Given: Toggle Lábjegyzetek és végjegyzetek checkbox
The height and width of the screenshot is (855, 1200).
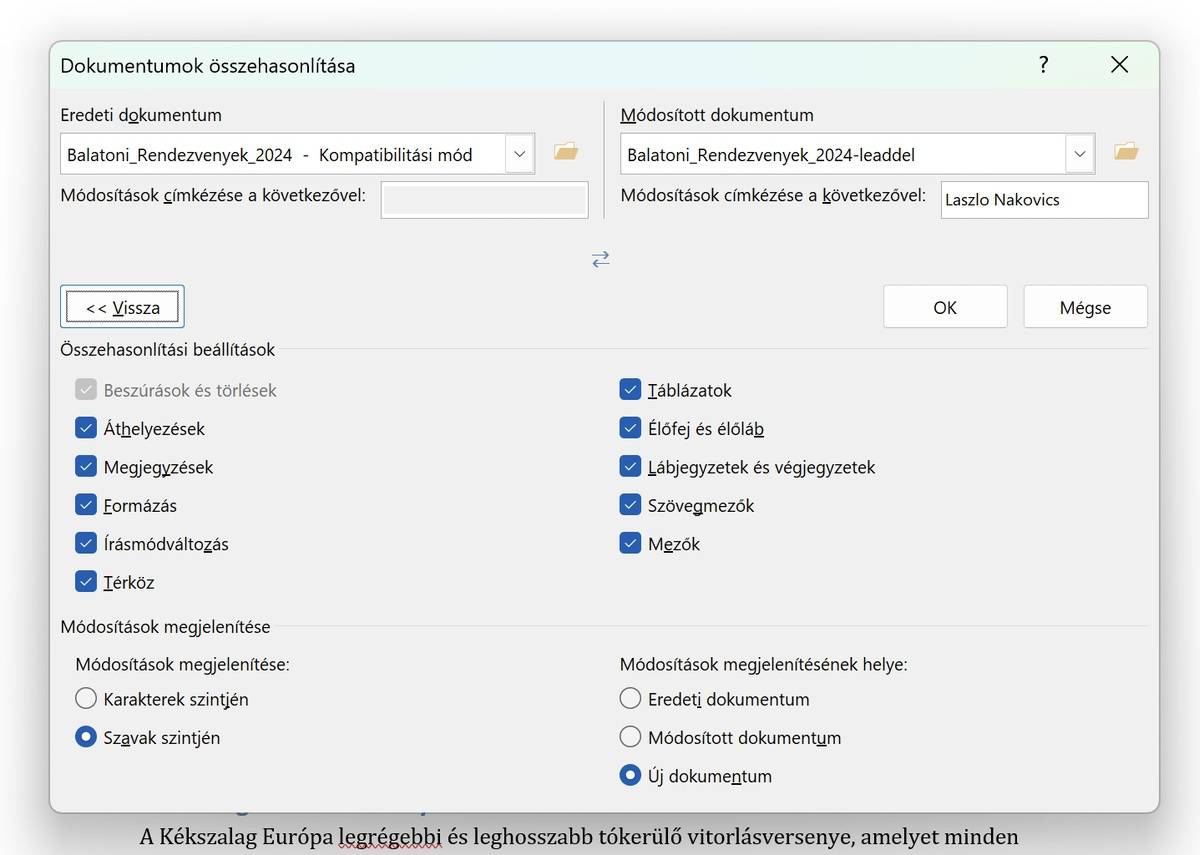Looking at the screenshot, I should pos(630,467).
